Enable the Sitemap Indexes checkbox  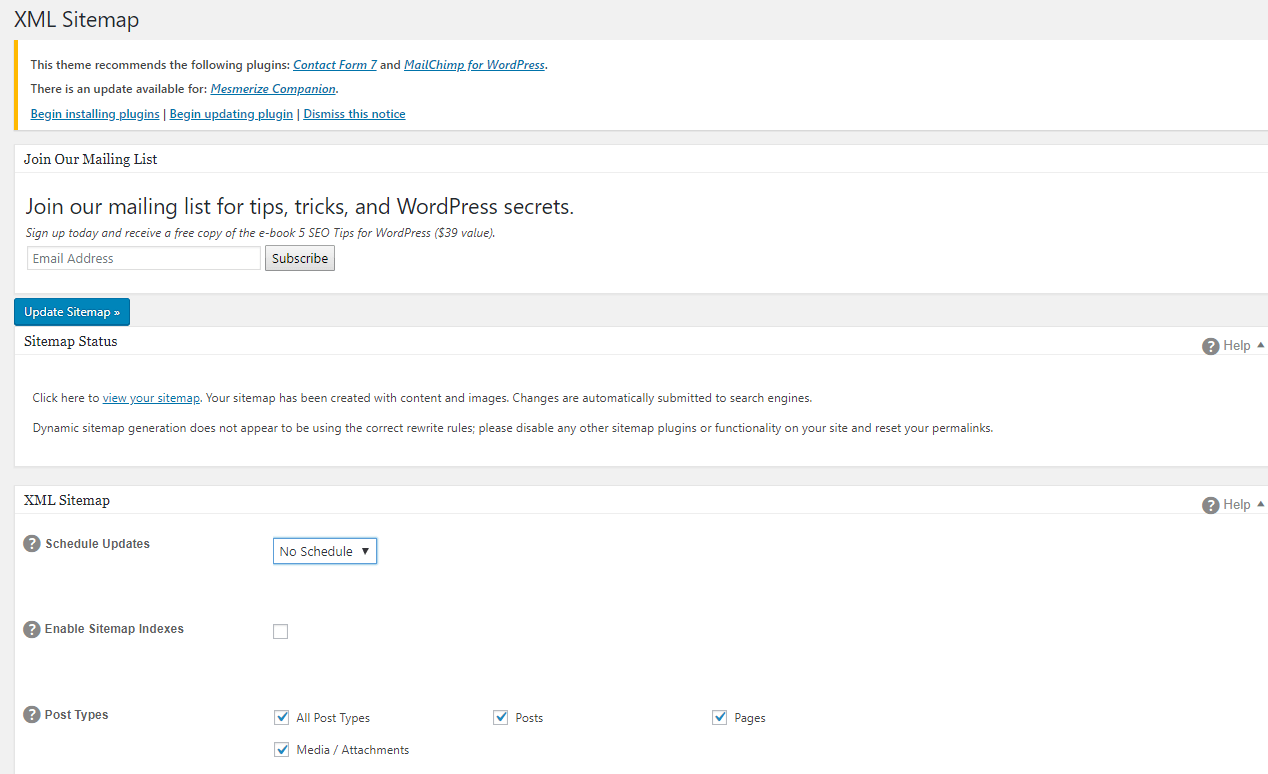281,631
